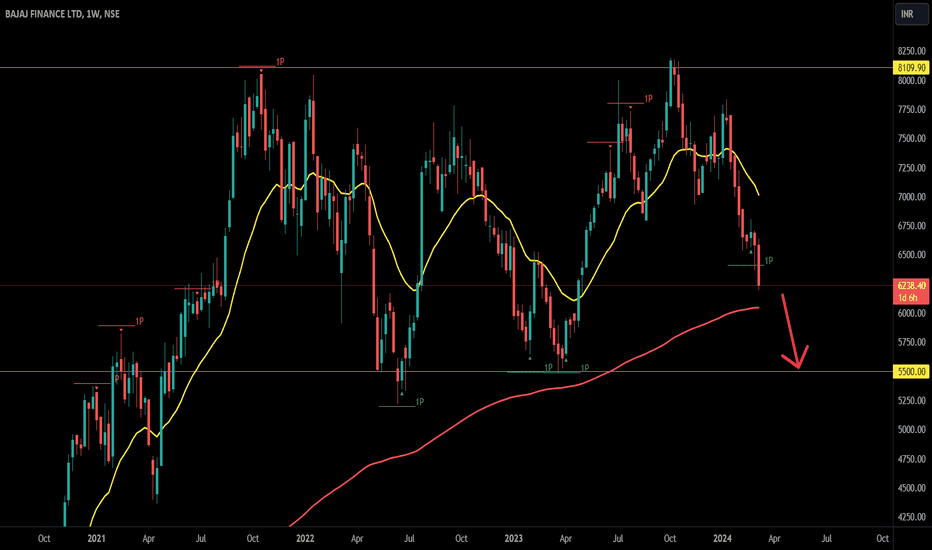Click the 2023 year label on time axis
Viewport: 932px width, 550px height.
(514, 539)
